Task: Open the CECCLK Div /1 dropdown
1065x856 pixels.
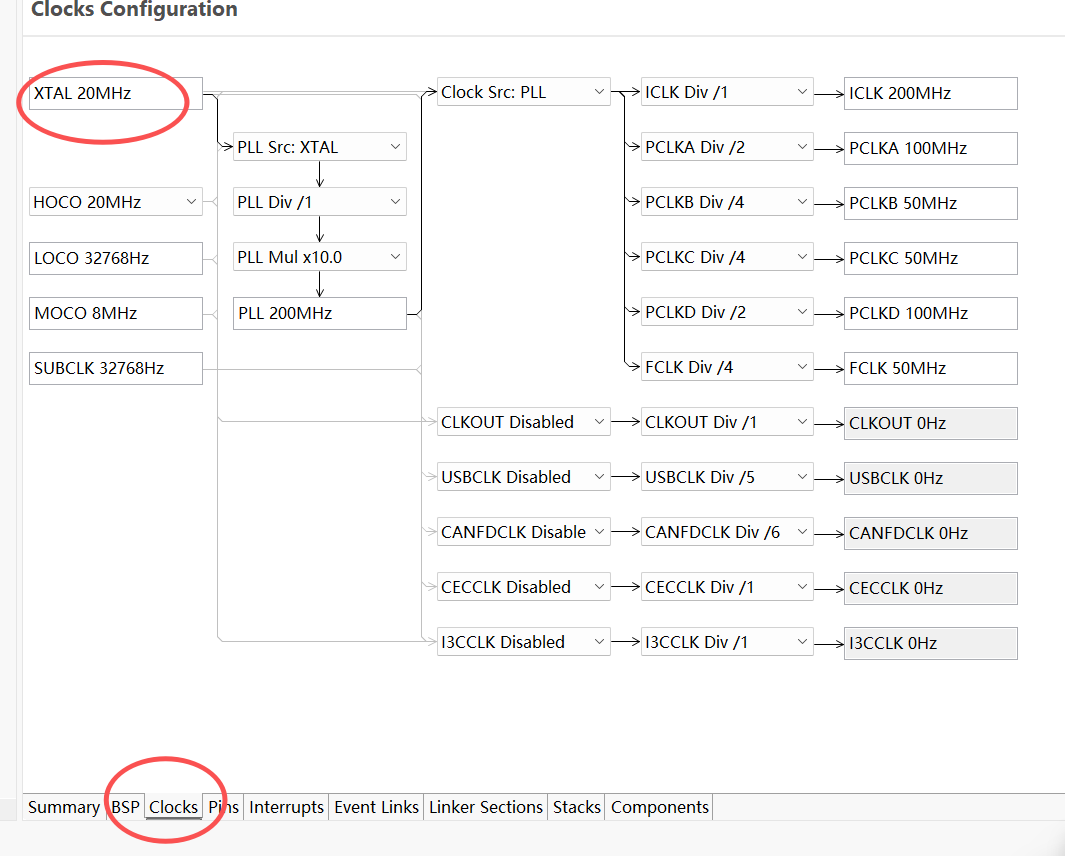Action: coord(727,588)
